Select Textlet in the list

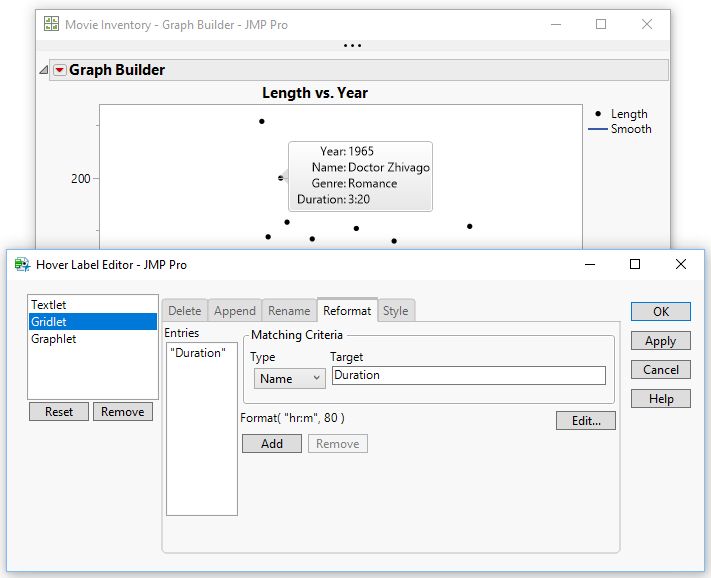pos(49,305)
